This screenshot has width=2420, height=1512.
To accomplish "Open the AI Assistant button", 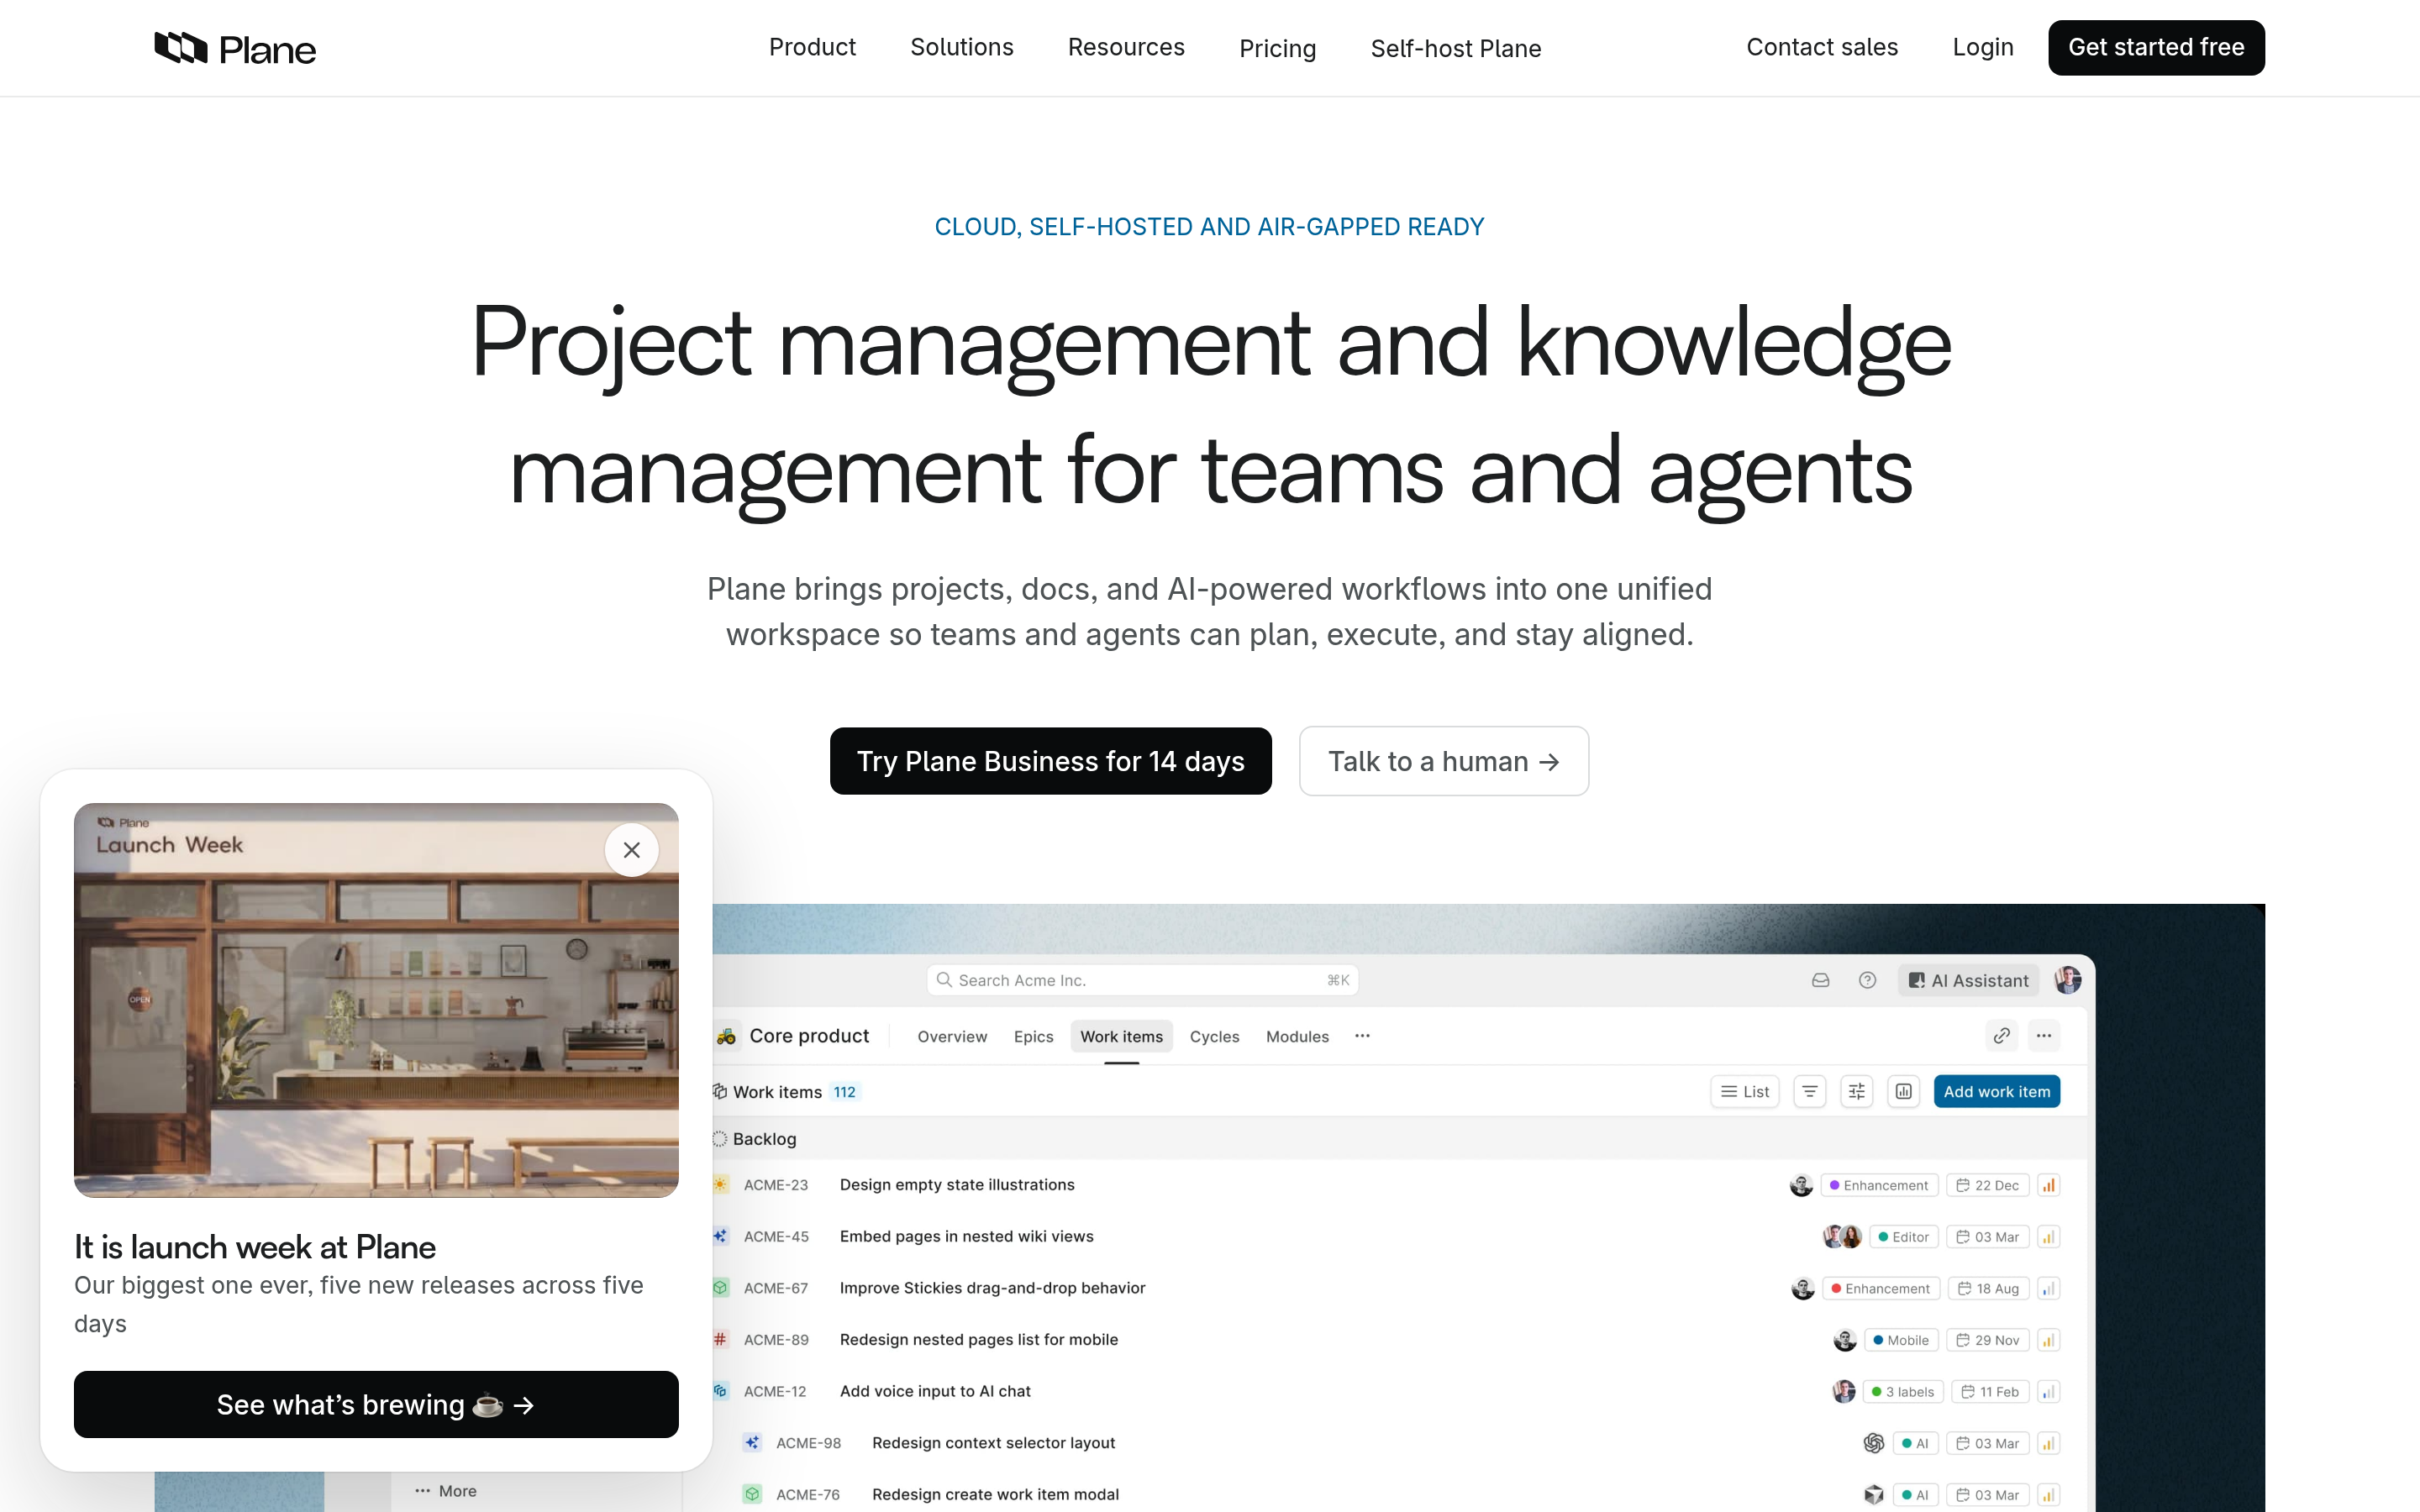I will 1968,980.
